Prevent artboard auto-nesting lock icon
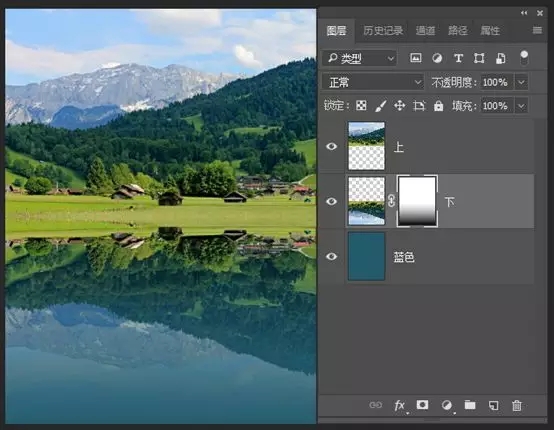This screenshot has height=430, width=554. coord(419,106)
